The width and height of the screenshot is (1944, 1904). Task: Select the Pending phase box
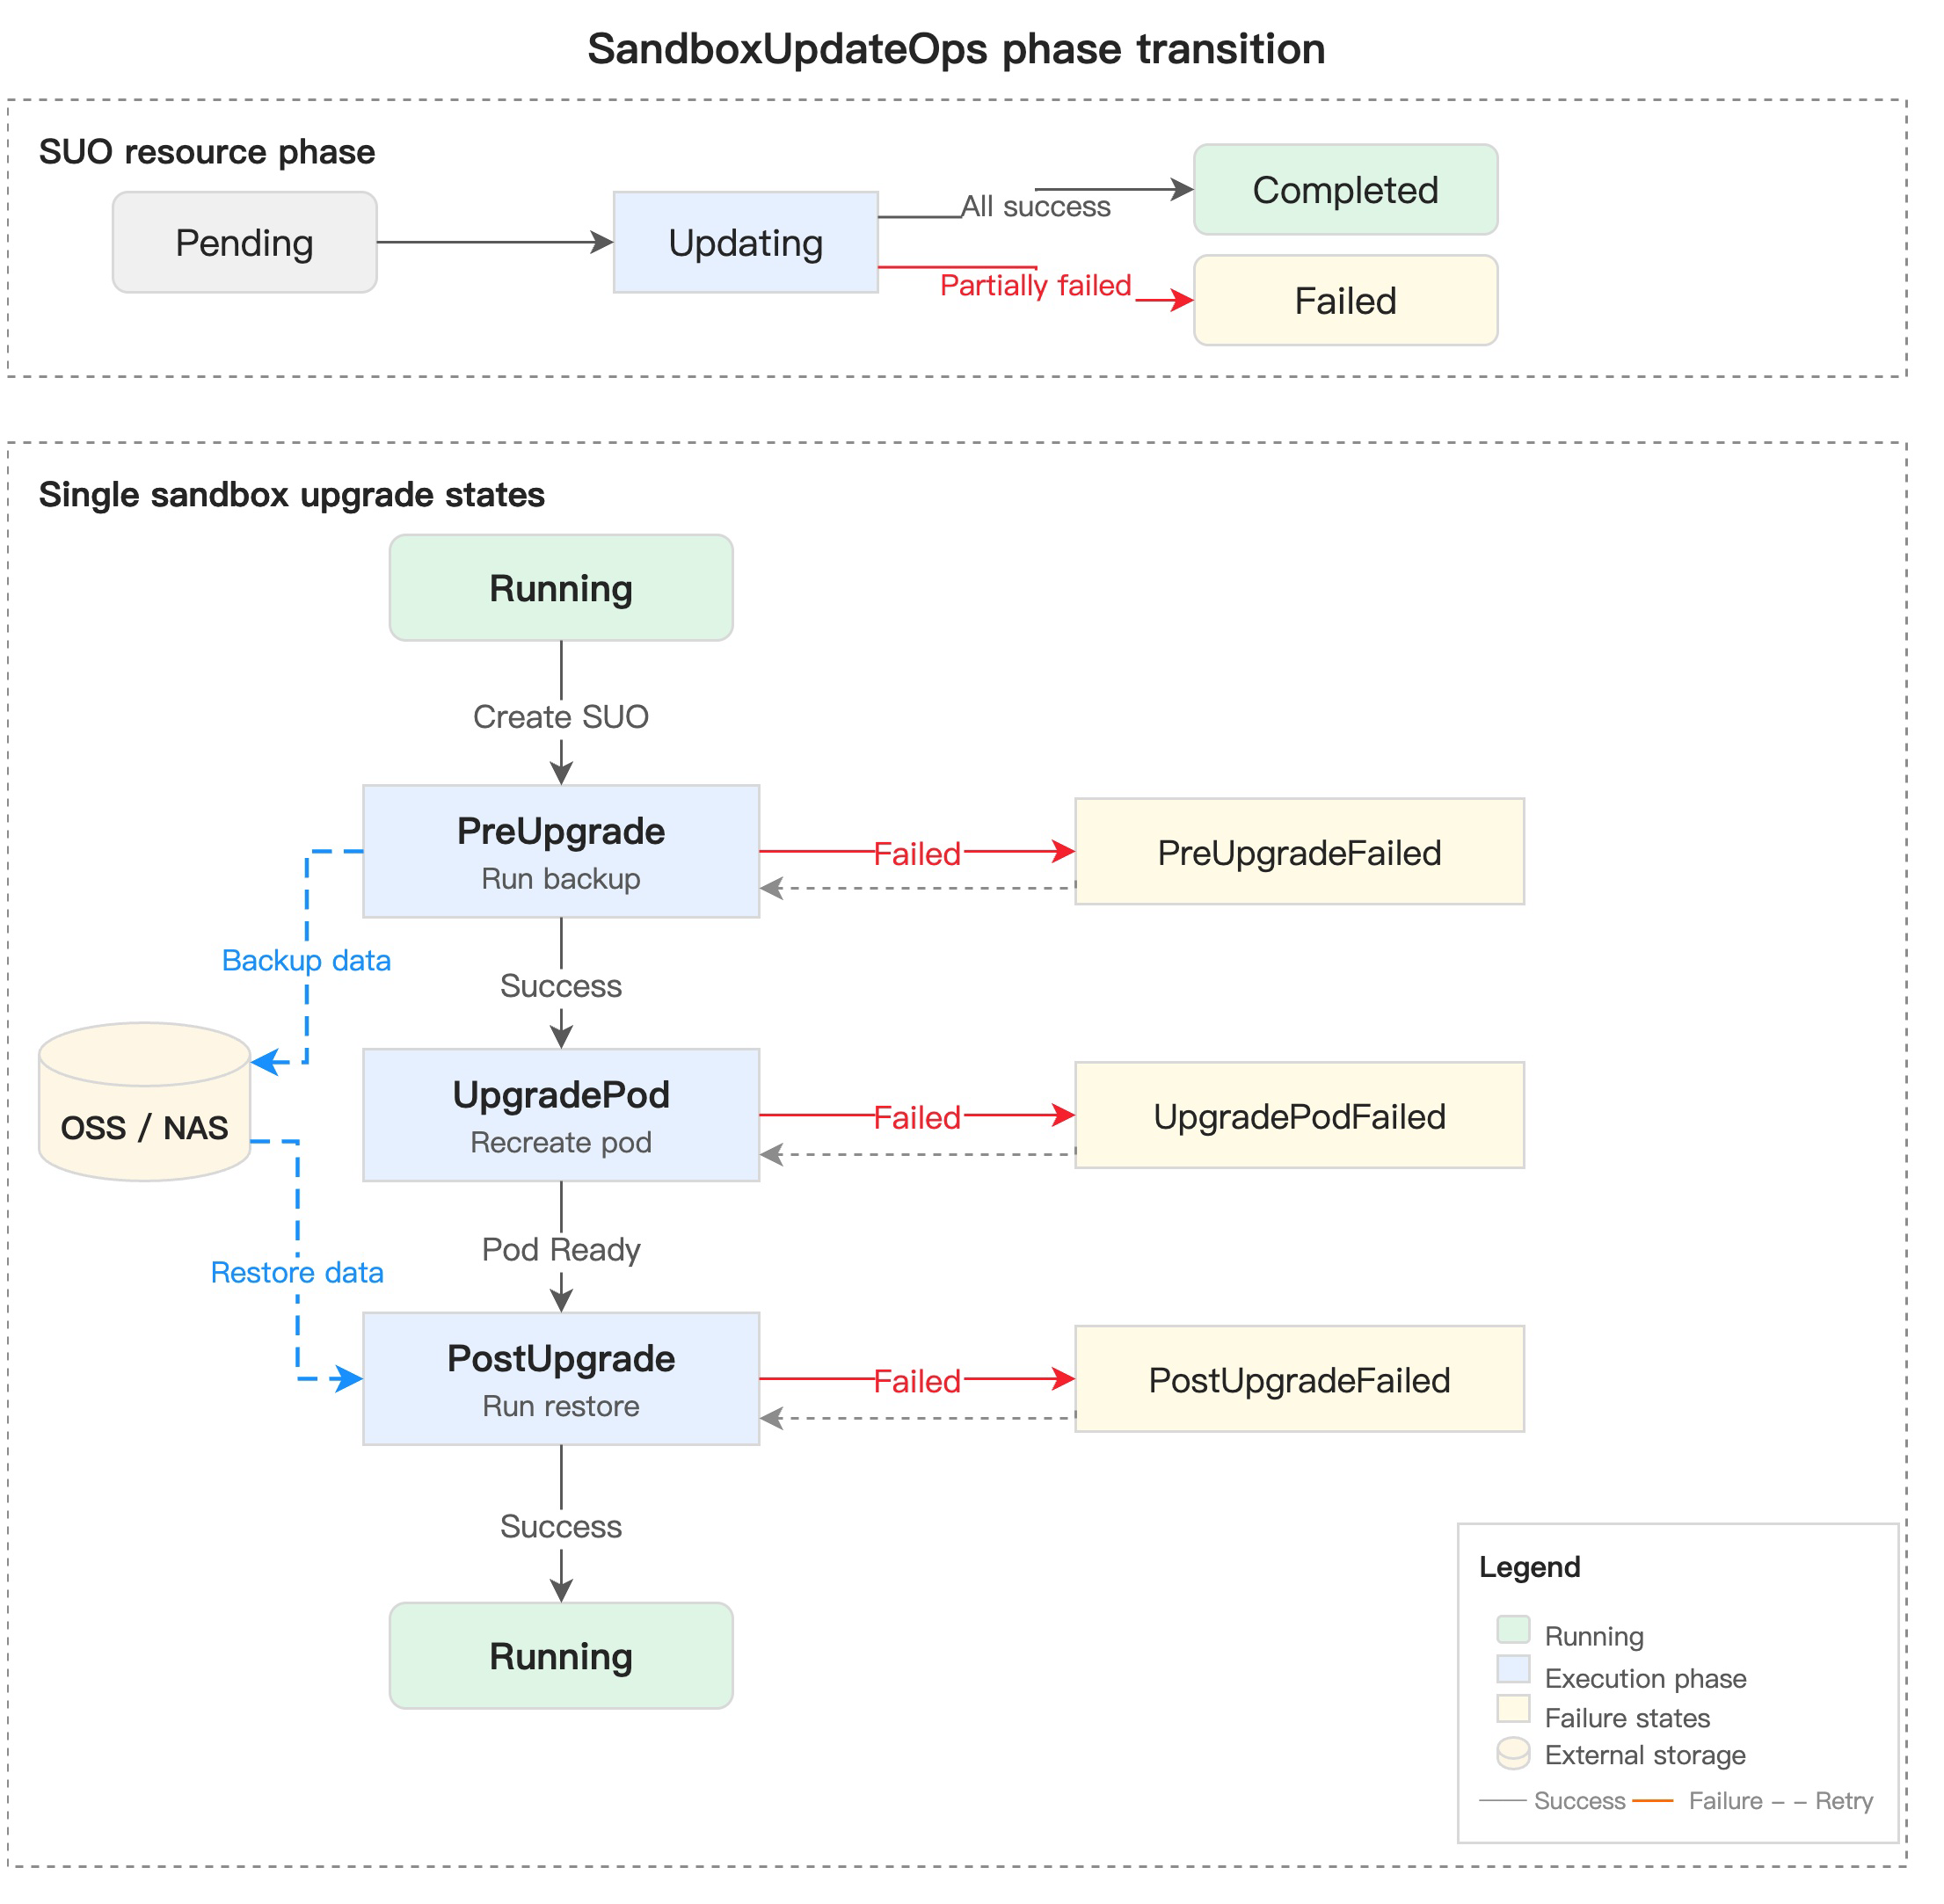click(245, 242)
